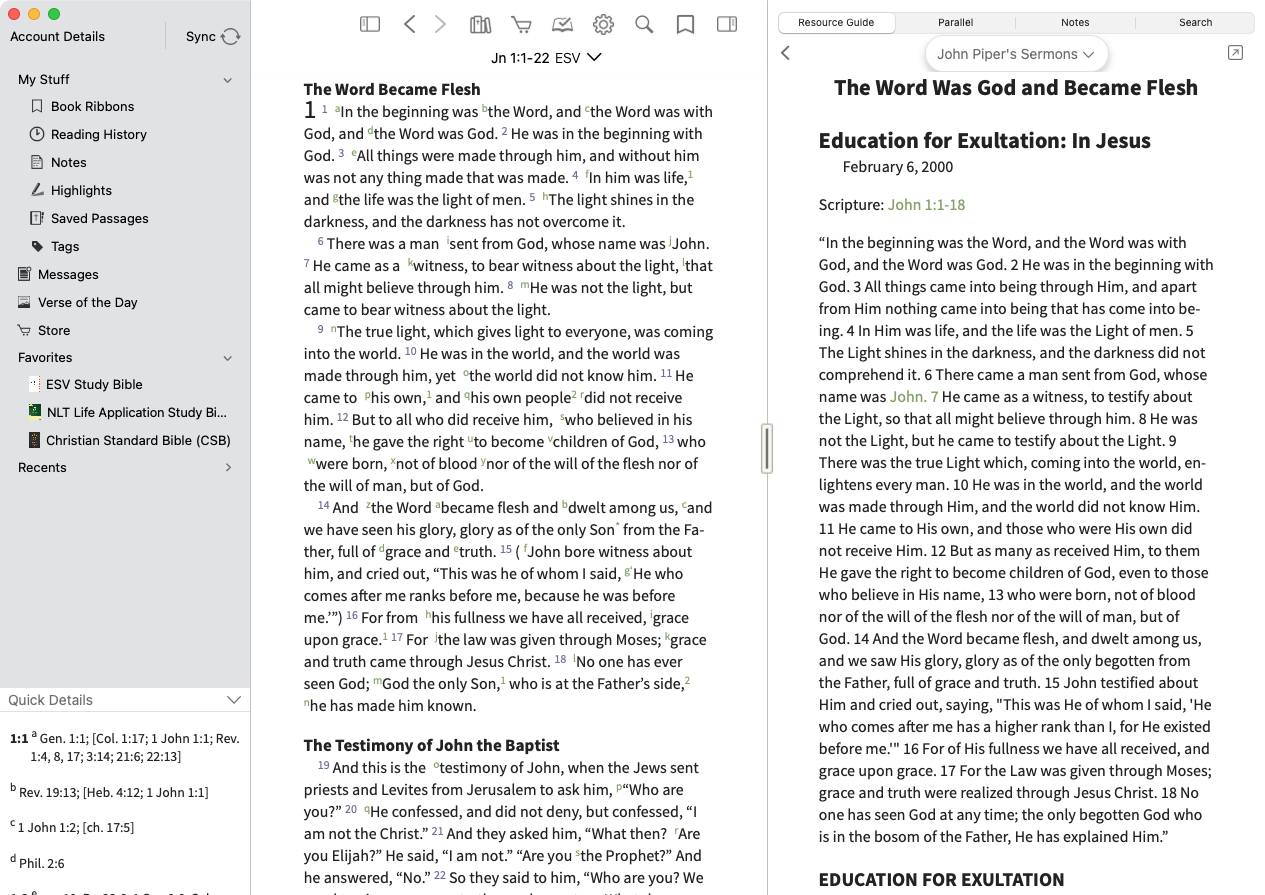Click the magnifying glass search icon

click(x=644, y=24)
